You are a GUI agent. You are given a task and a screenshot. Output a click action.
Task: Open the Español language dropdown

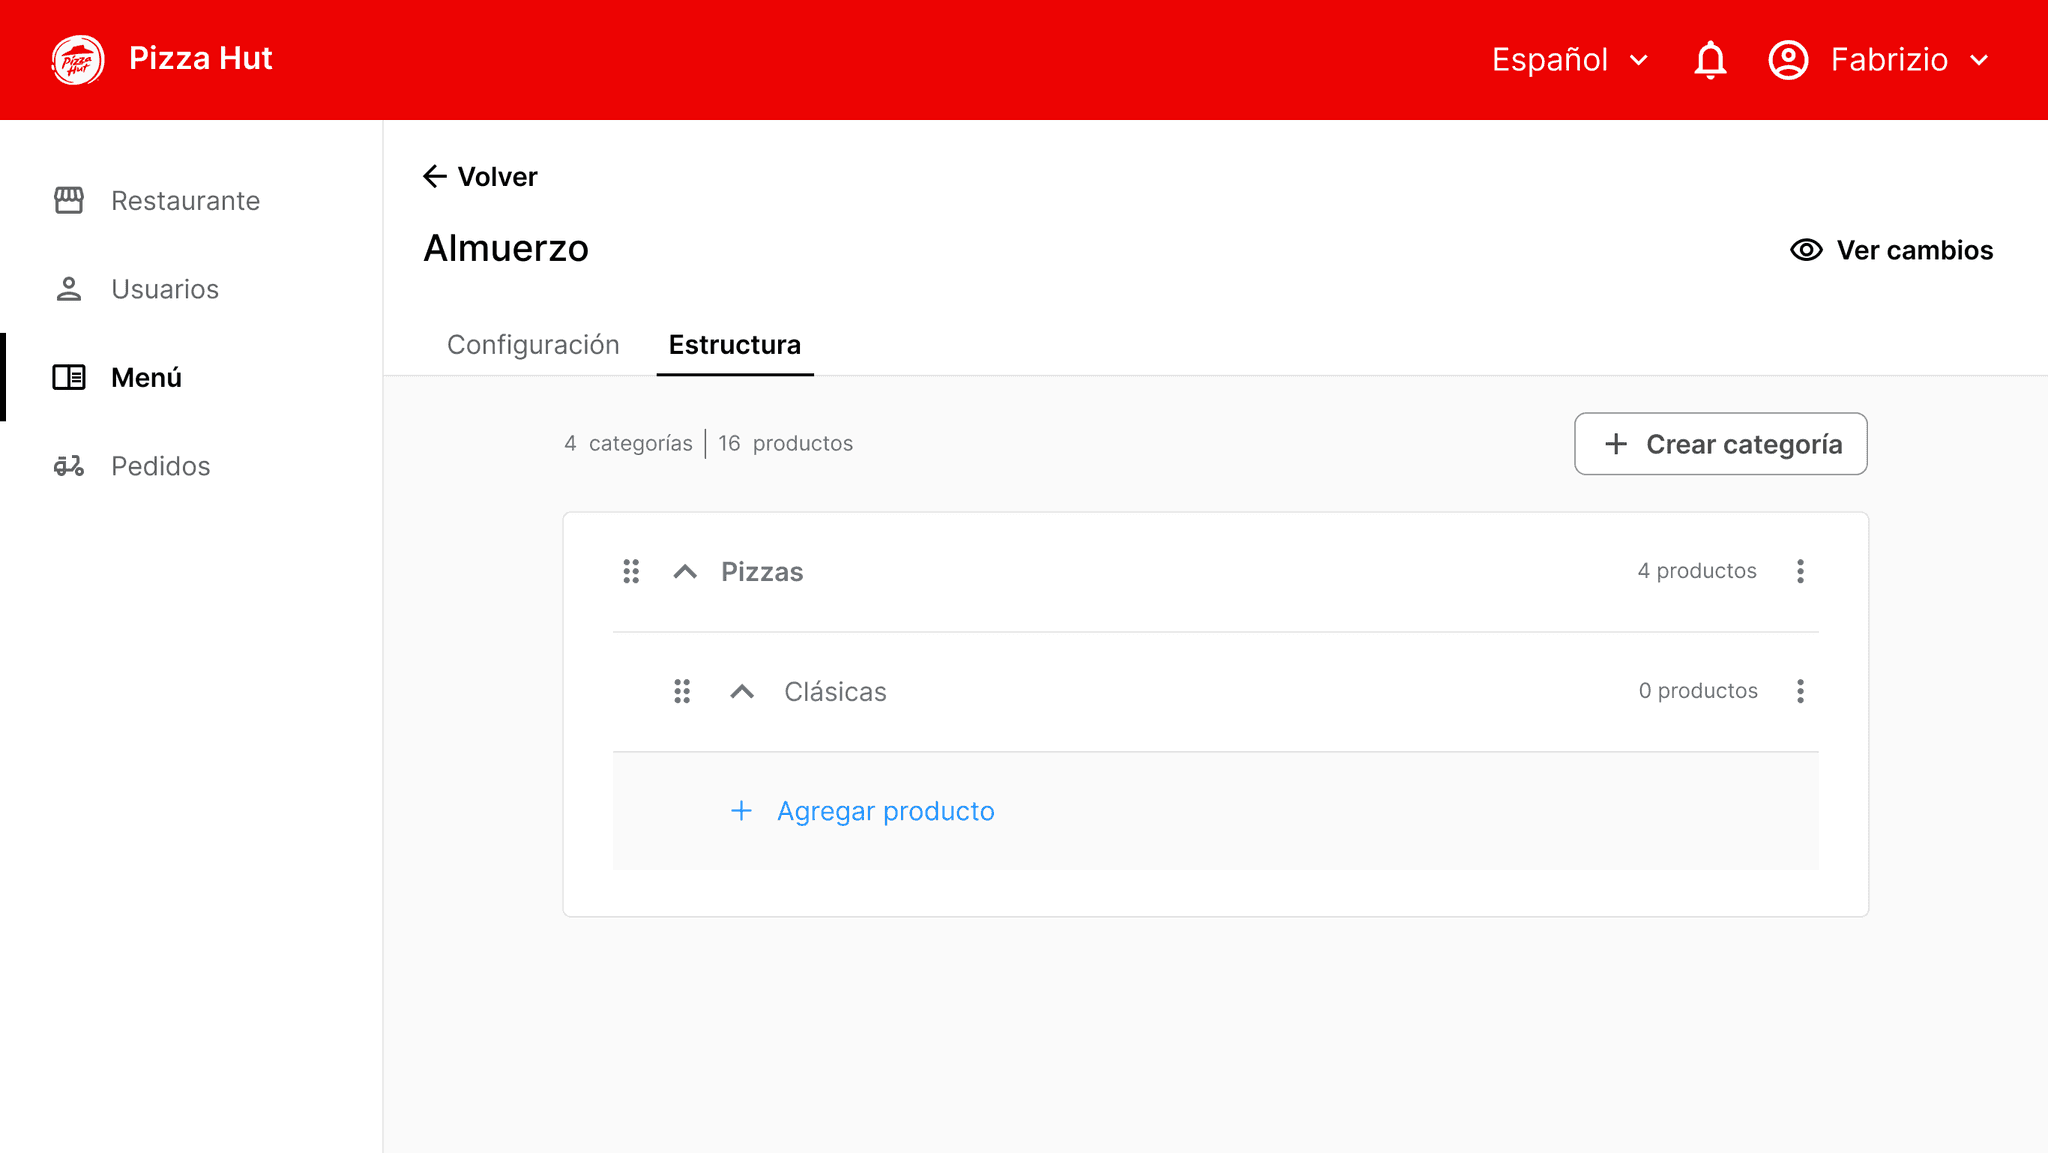[1569, 60]
